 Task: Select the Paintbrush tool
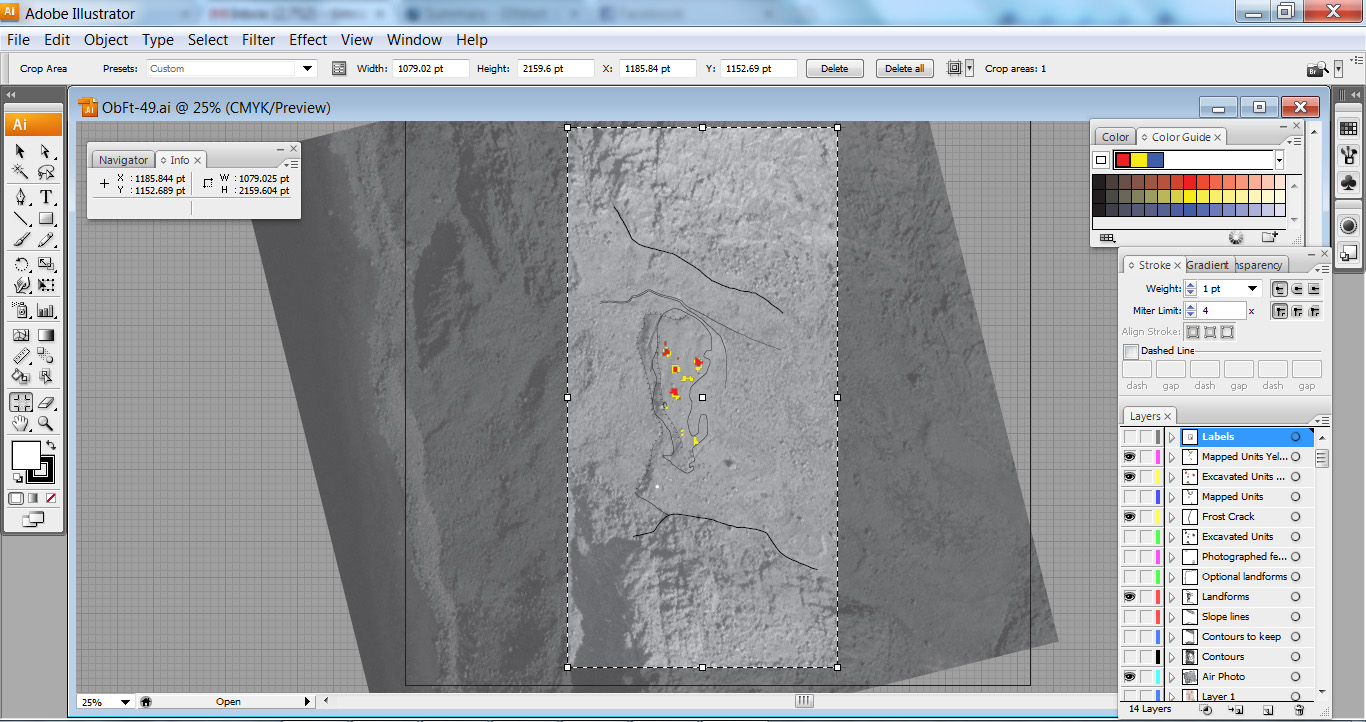tap(19, 241)
